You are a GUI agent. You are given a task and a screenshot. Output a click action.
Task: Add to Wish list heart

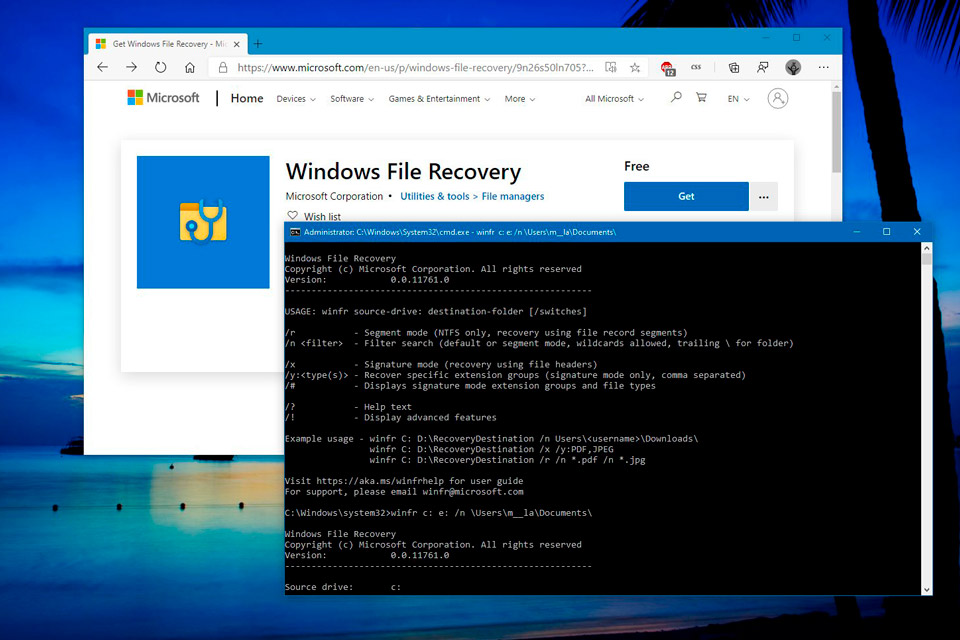point(293,216)
